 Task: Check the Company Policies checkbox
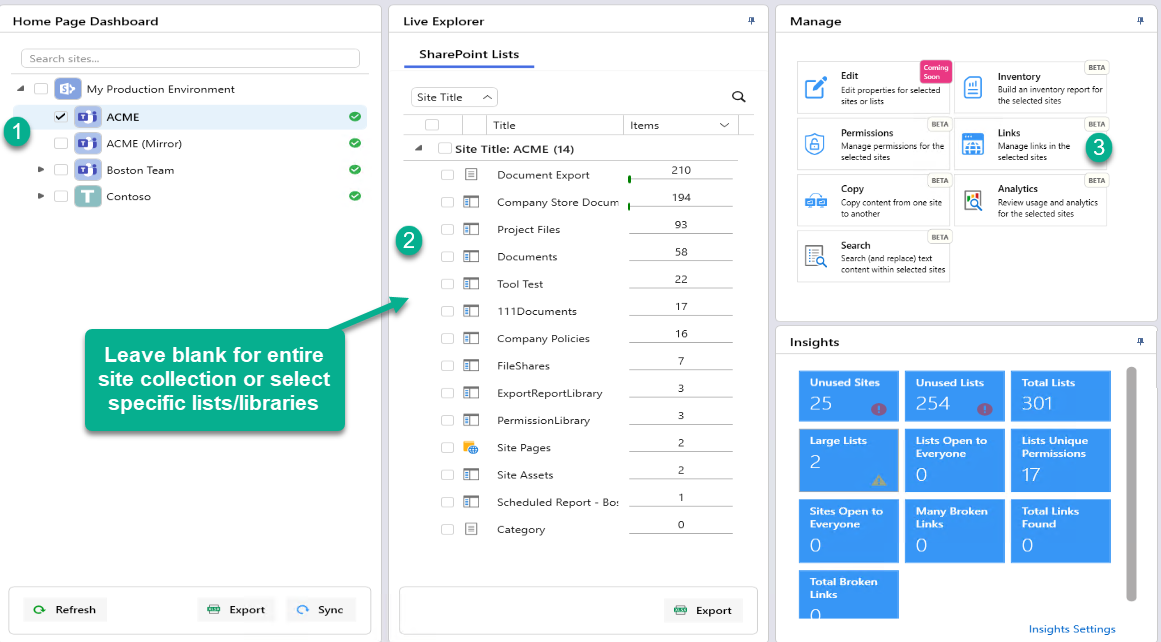447,338
